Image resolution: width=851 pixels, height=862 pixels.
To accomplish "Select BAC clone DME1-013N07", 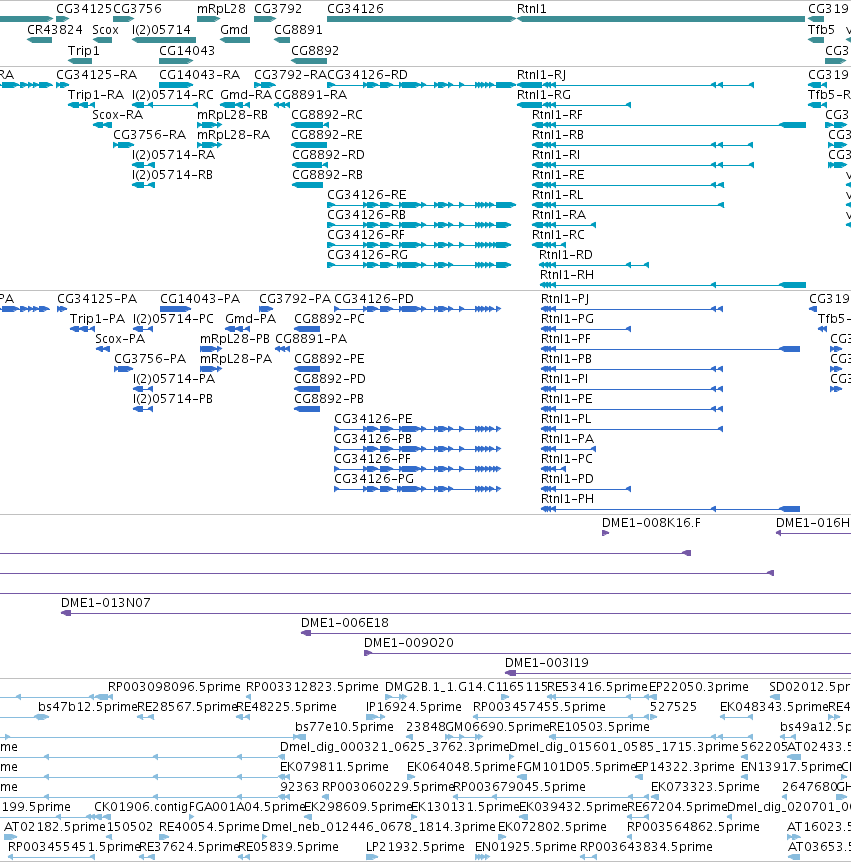I will (x=106, y=603).
